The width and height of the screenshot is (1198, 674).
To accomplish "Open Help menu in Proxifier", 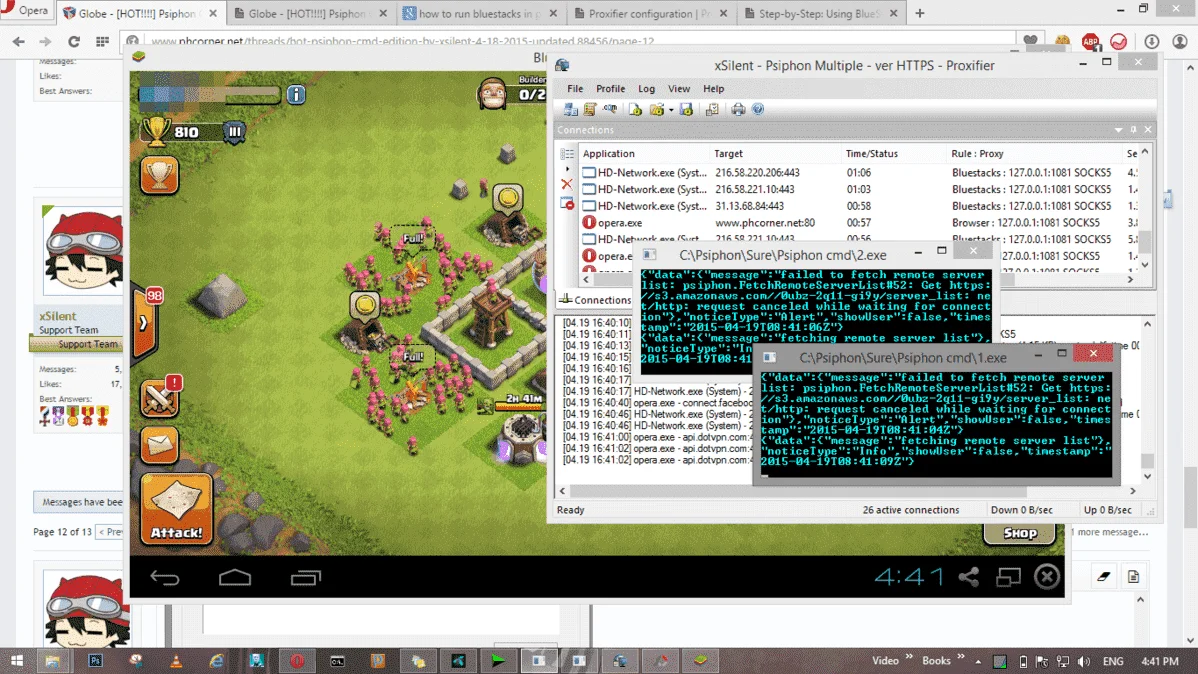I will [x=713, y=89].
